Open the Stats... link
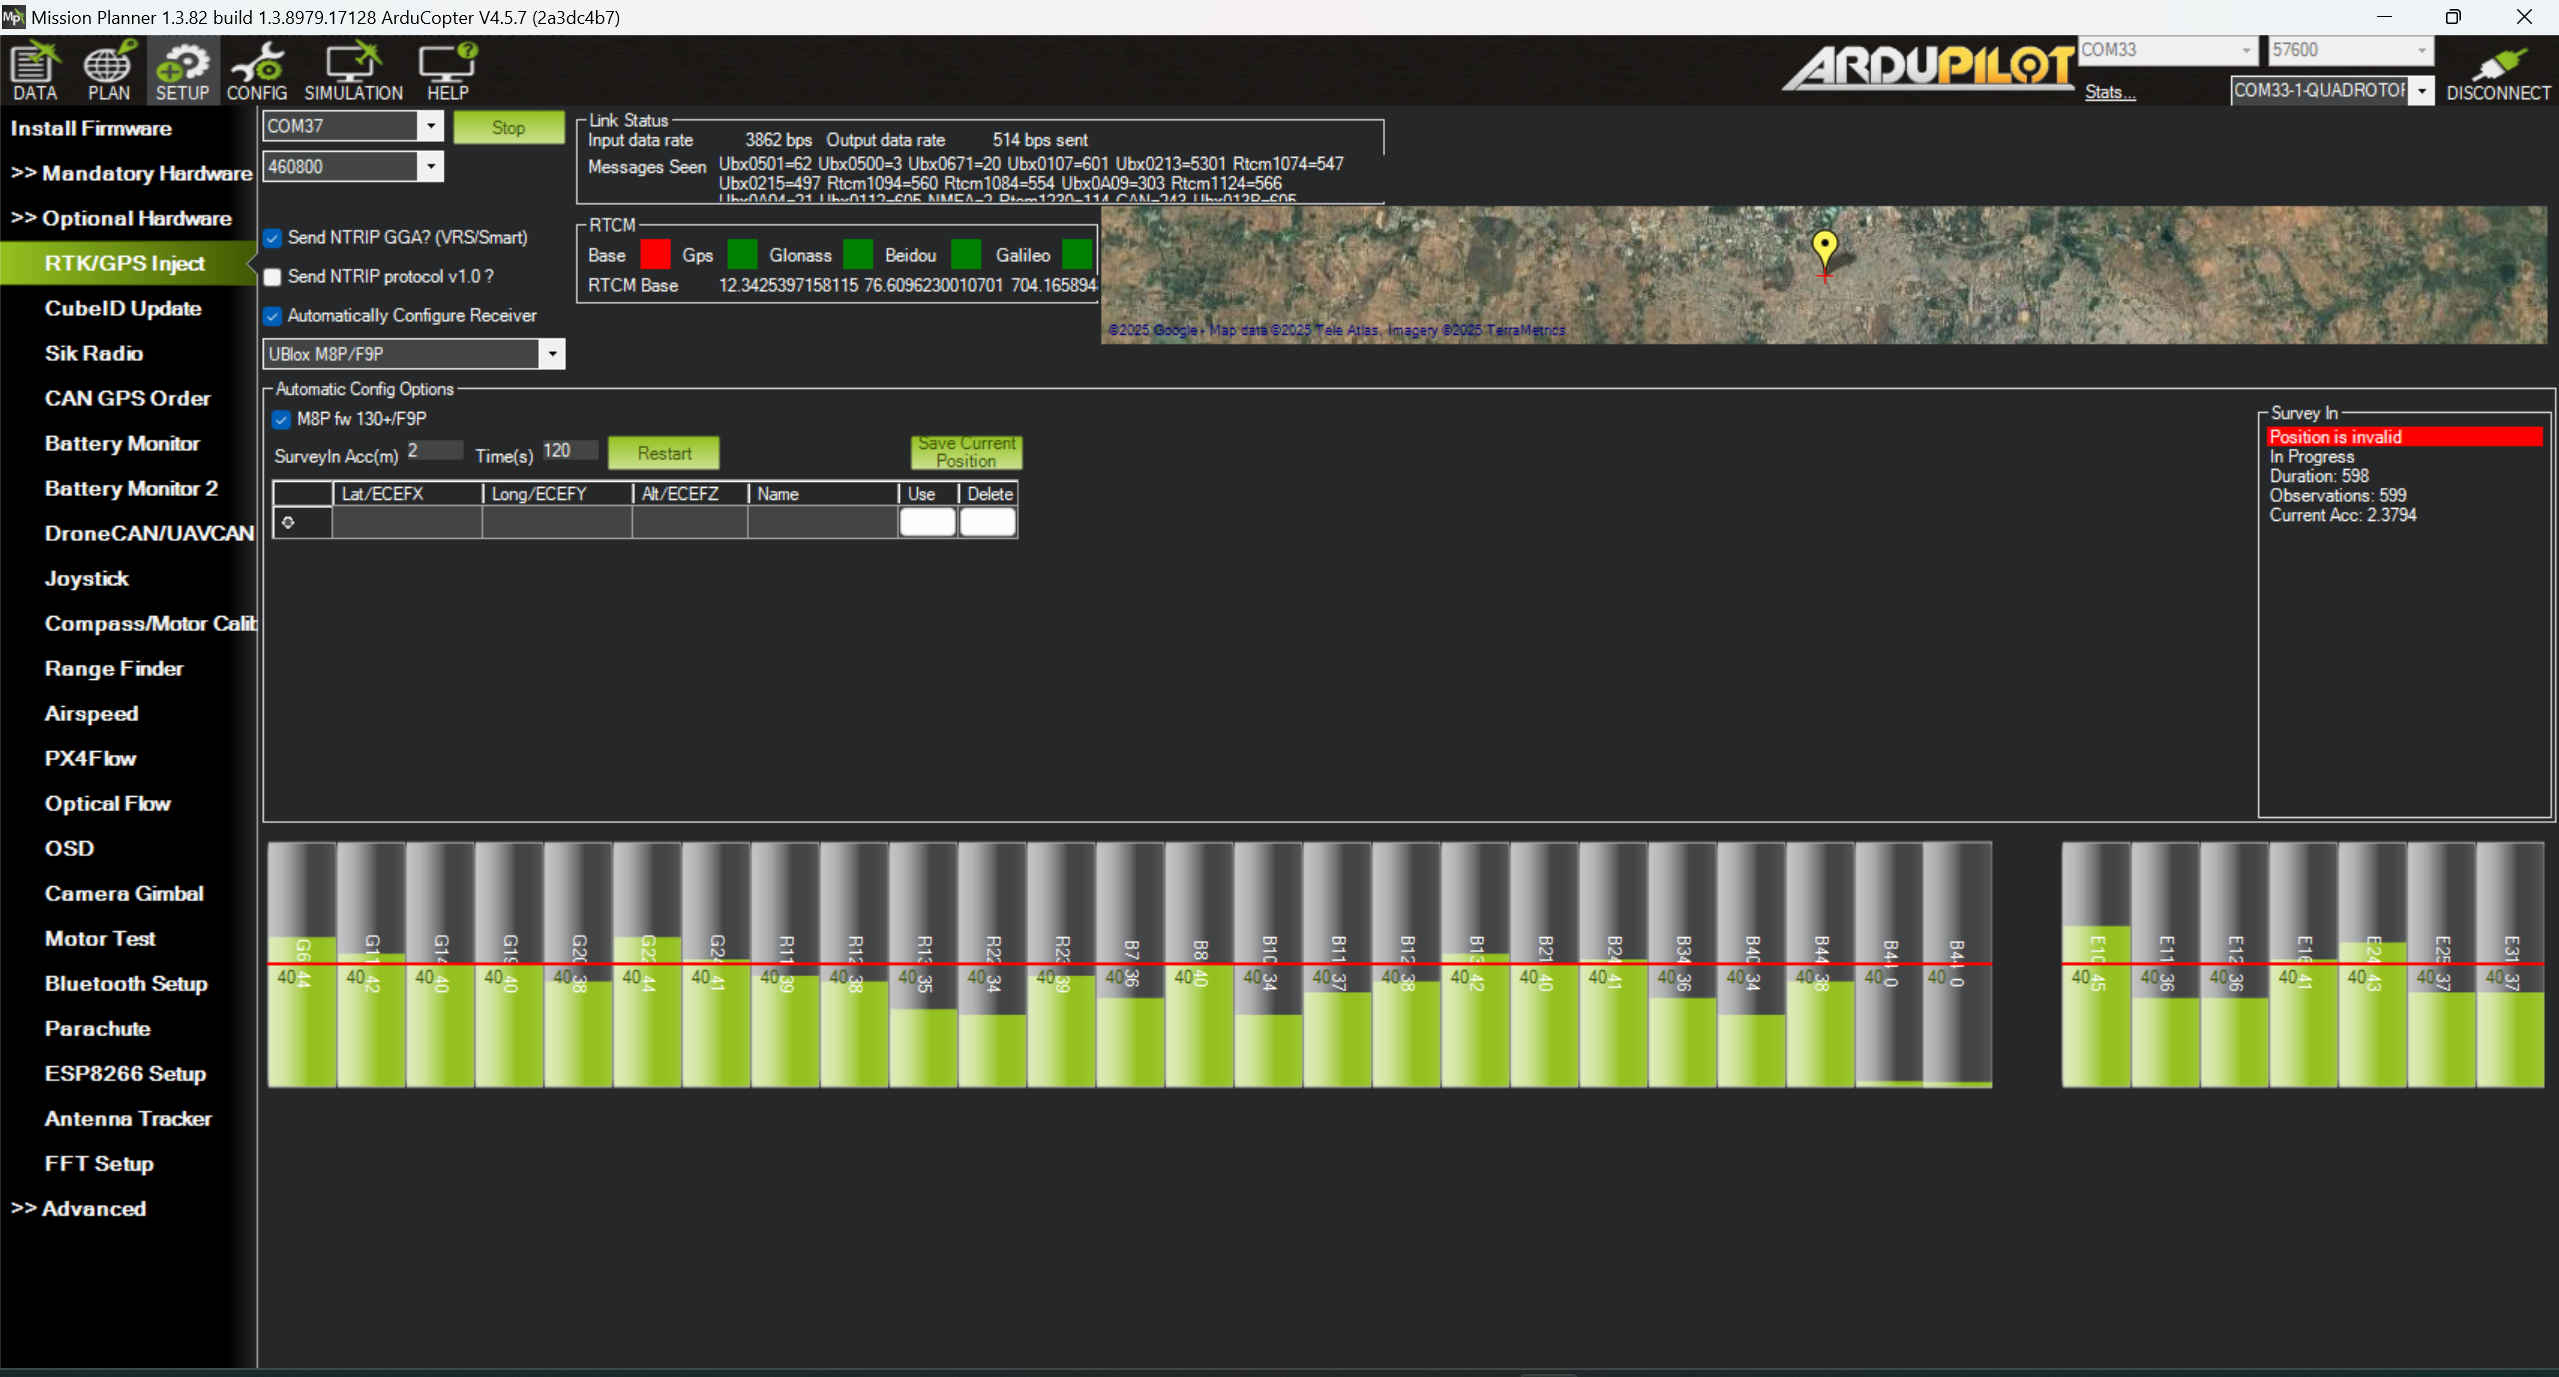2559x1377 pixels. click(2109, 92)
